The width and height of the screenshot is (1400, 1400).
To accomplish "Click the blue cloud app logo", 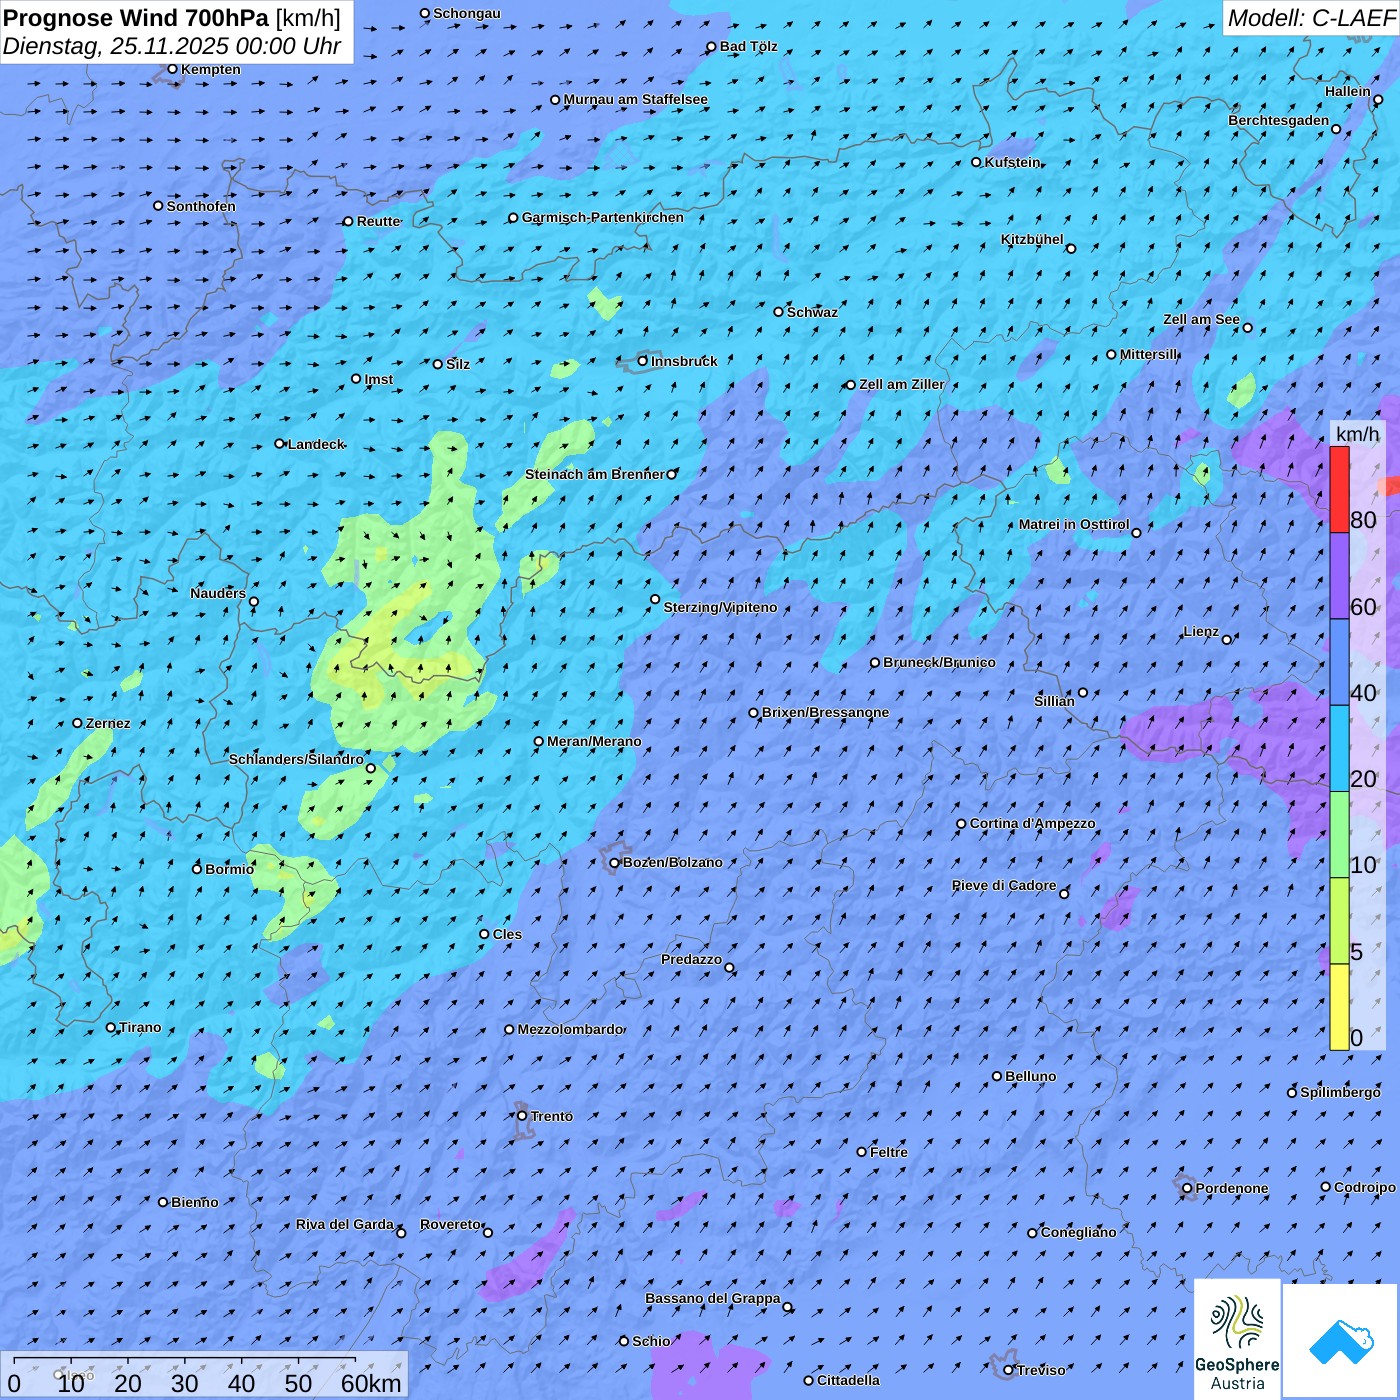I will (1340, 1341).
